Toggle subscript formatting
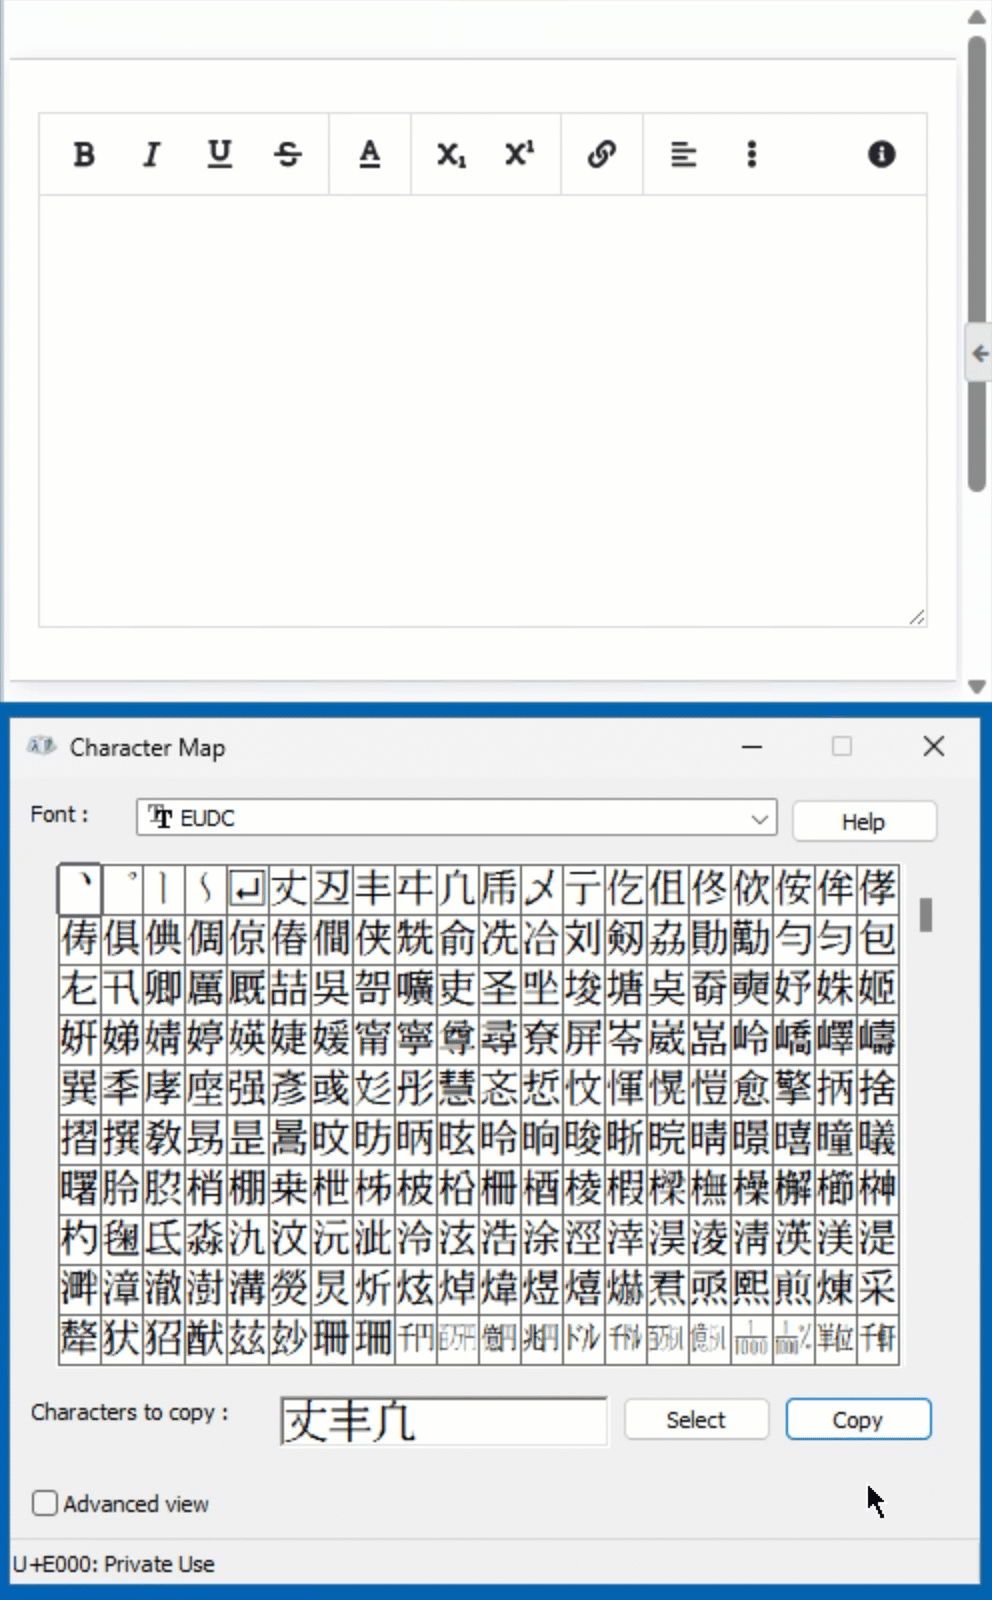This screenshot has height=1600, width=992. pos(451,154)
